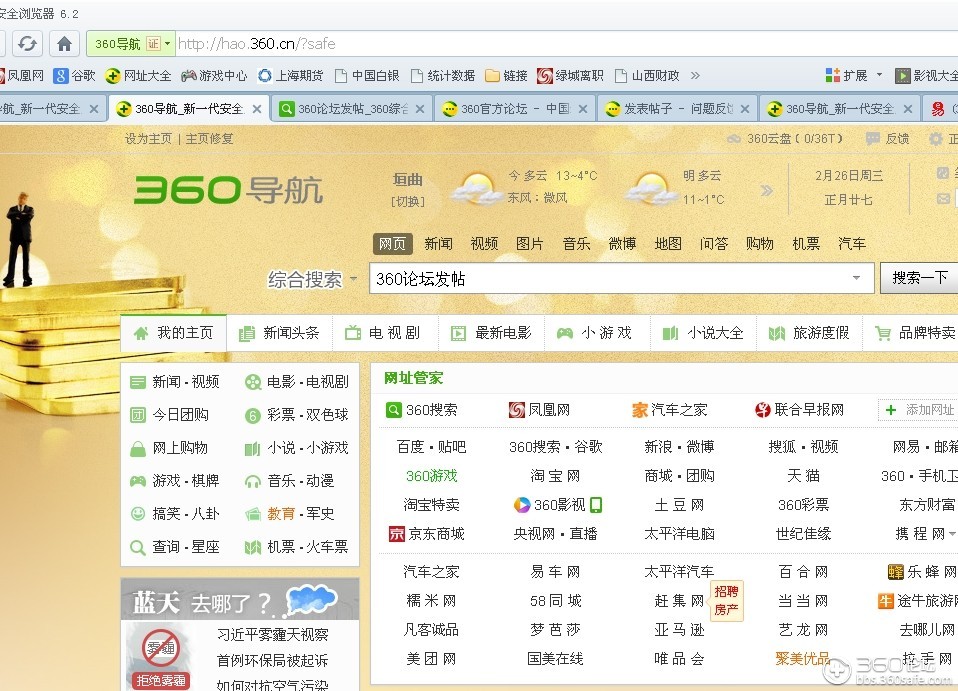Image resolution: width=958 pixels, height=691 pixels.
Task: Click tomorrow's weather cloud icon
Action: (651, 189)
